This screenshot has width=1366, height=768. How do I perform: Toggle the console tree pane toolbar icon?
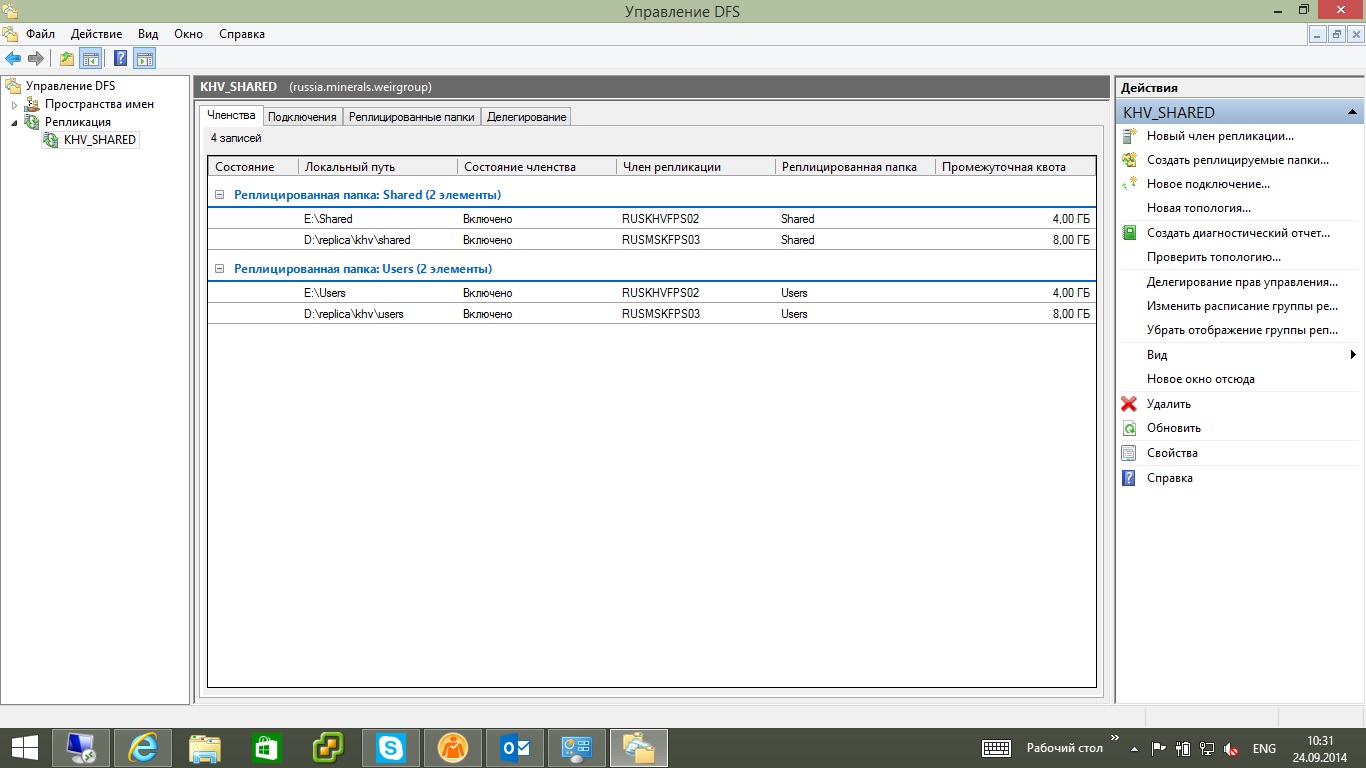coord(90,58)
